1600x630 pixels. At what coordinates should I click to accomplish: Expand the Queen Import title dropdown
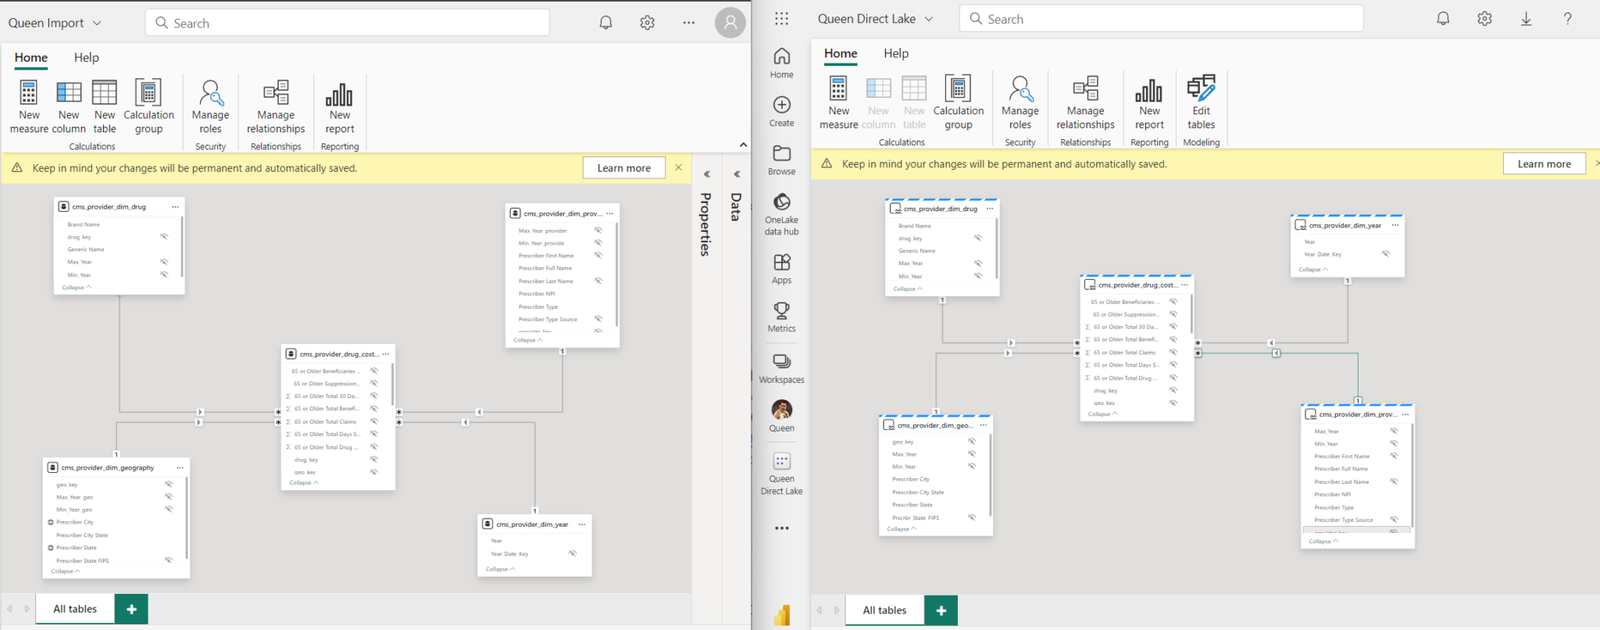[97, 23]
